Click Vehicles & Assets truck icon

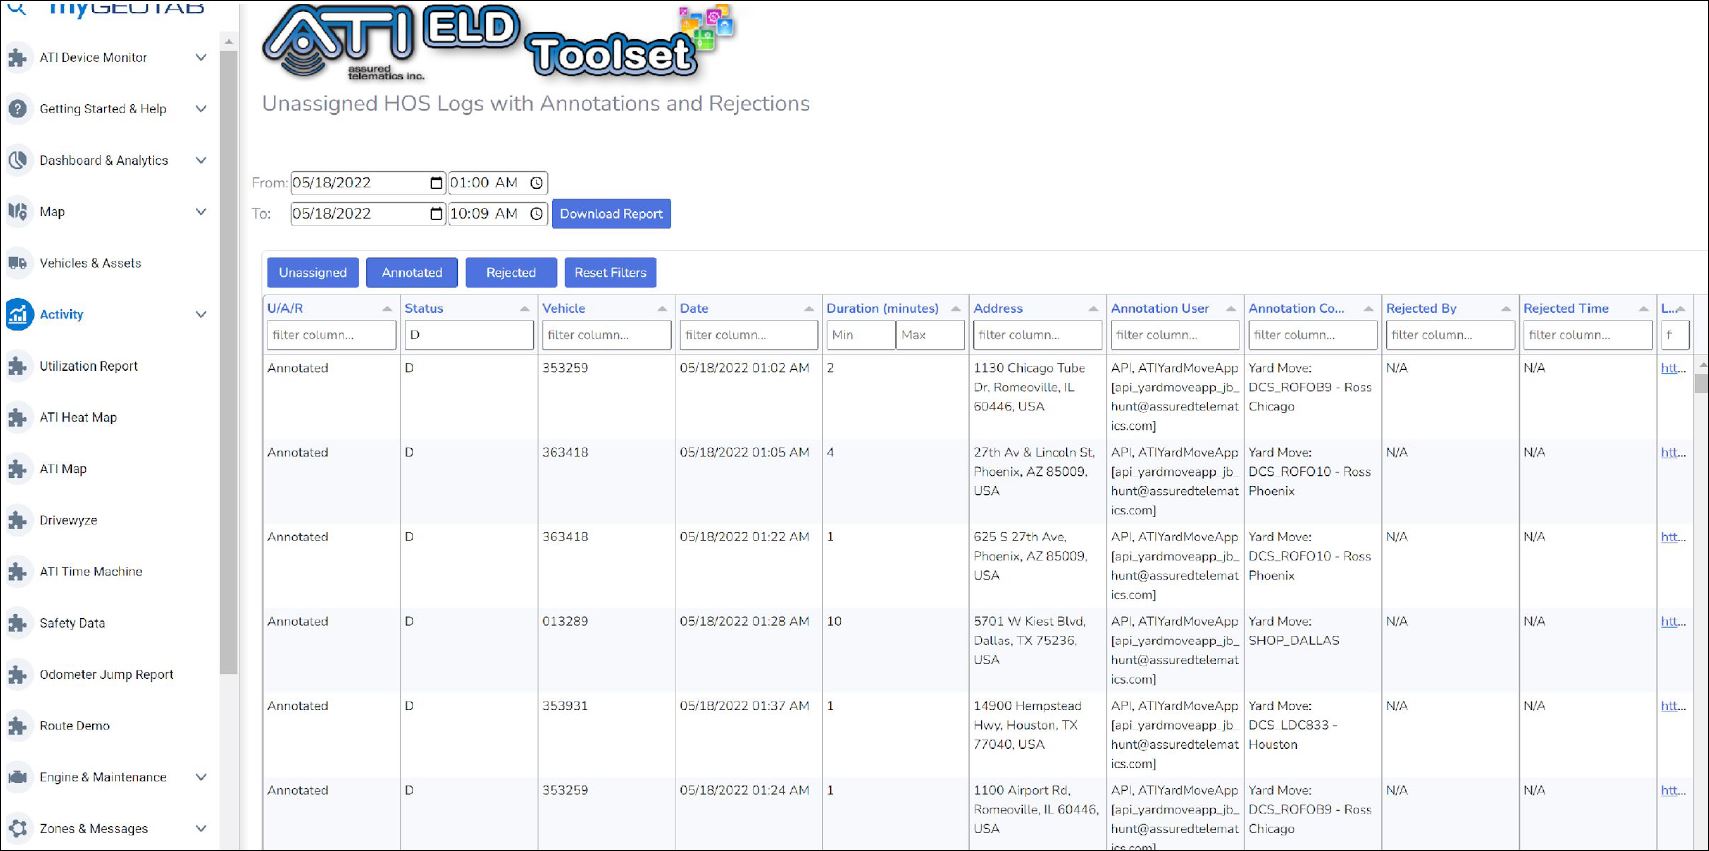click(17, 263)
